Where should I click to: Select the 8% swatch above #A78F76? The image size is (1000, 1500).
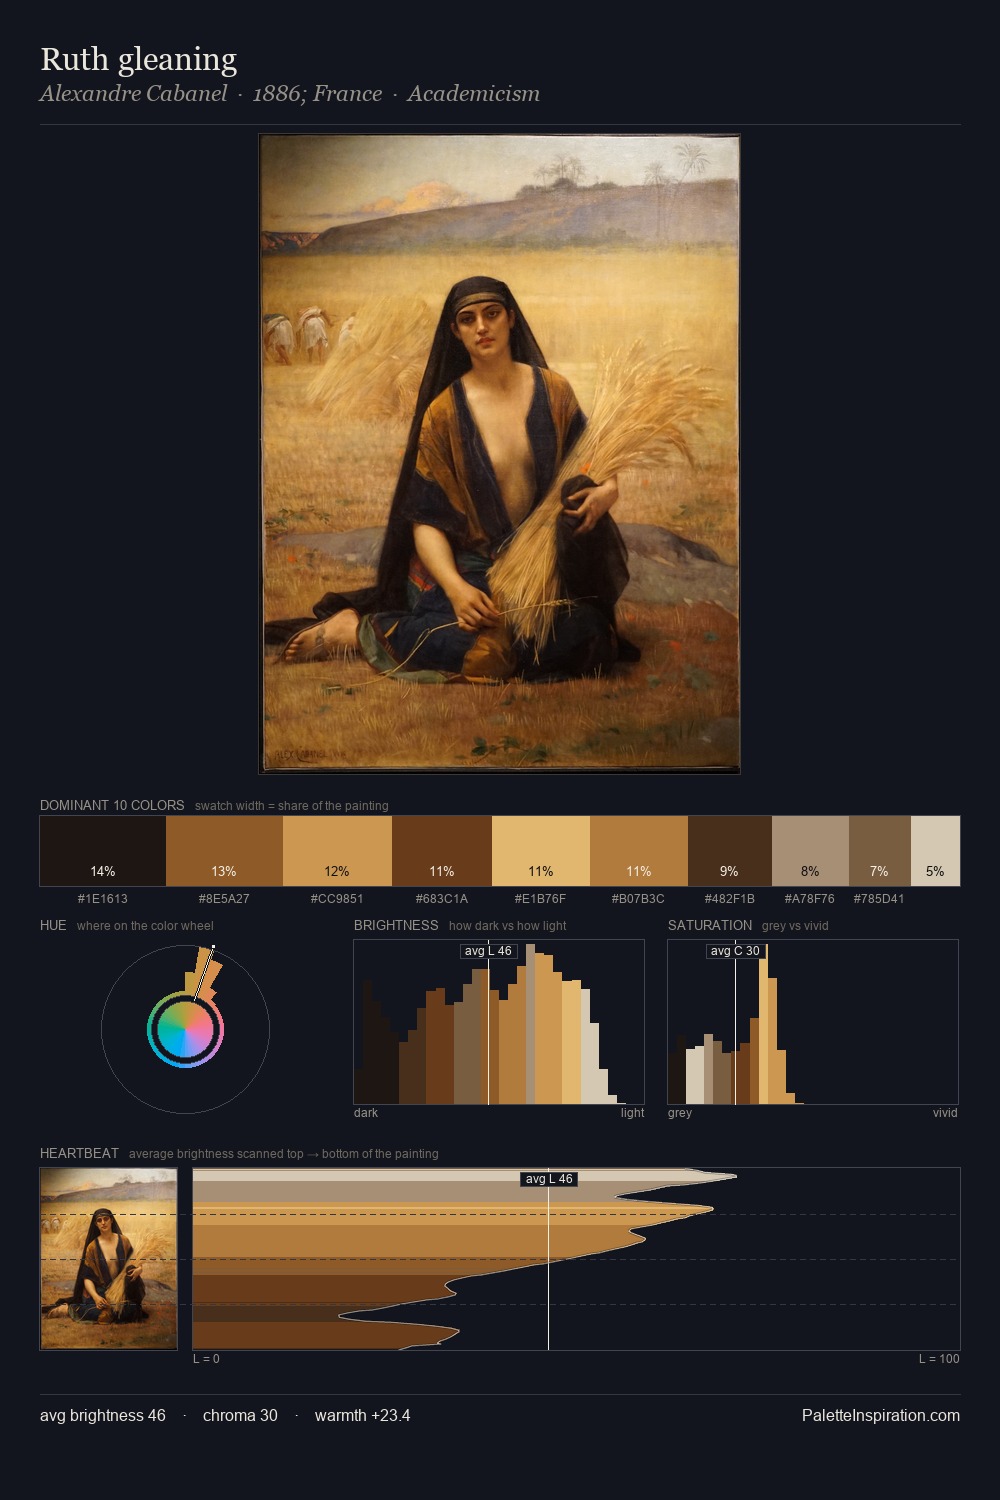pyautogui.click(x=810, y=851)
